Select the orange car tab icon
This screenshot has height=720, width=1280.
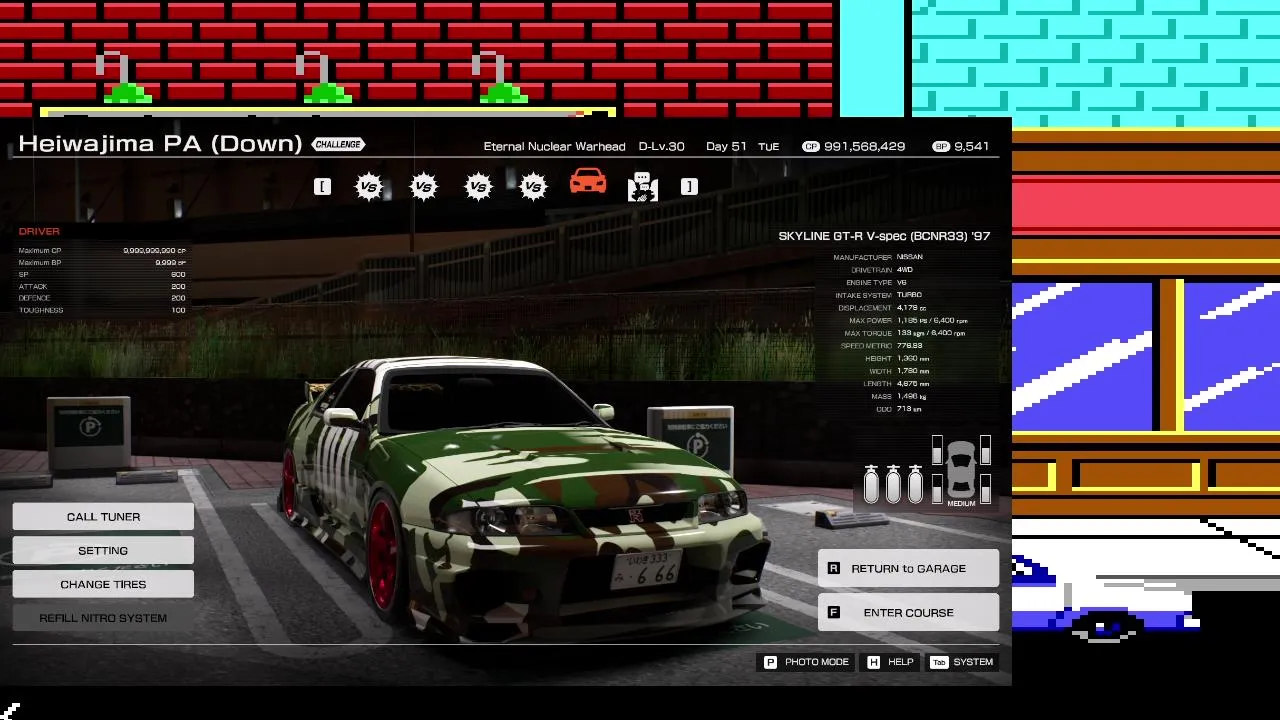(x=588, y=182)
